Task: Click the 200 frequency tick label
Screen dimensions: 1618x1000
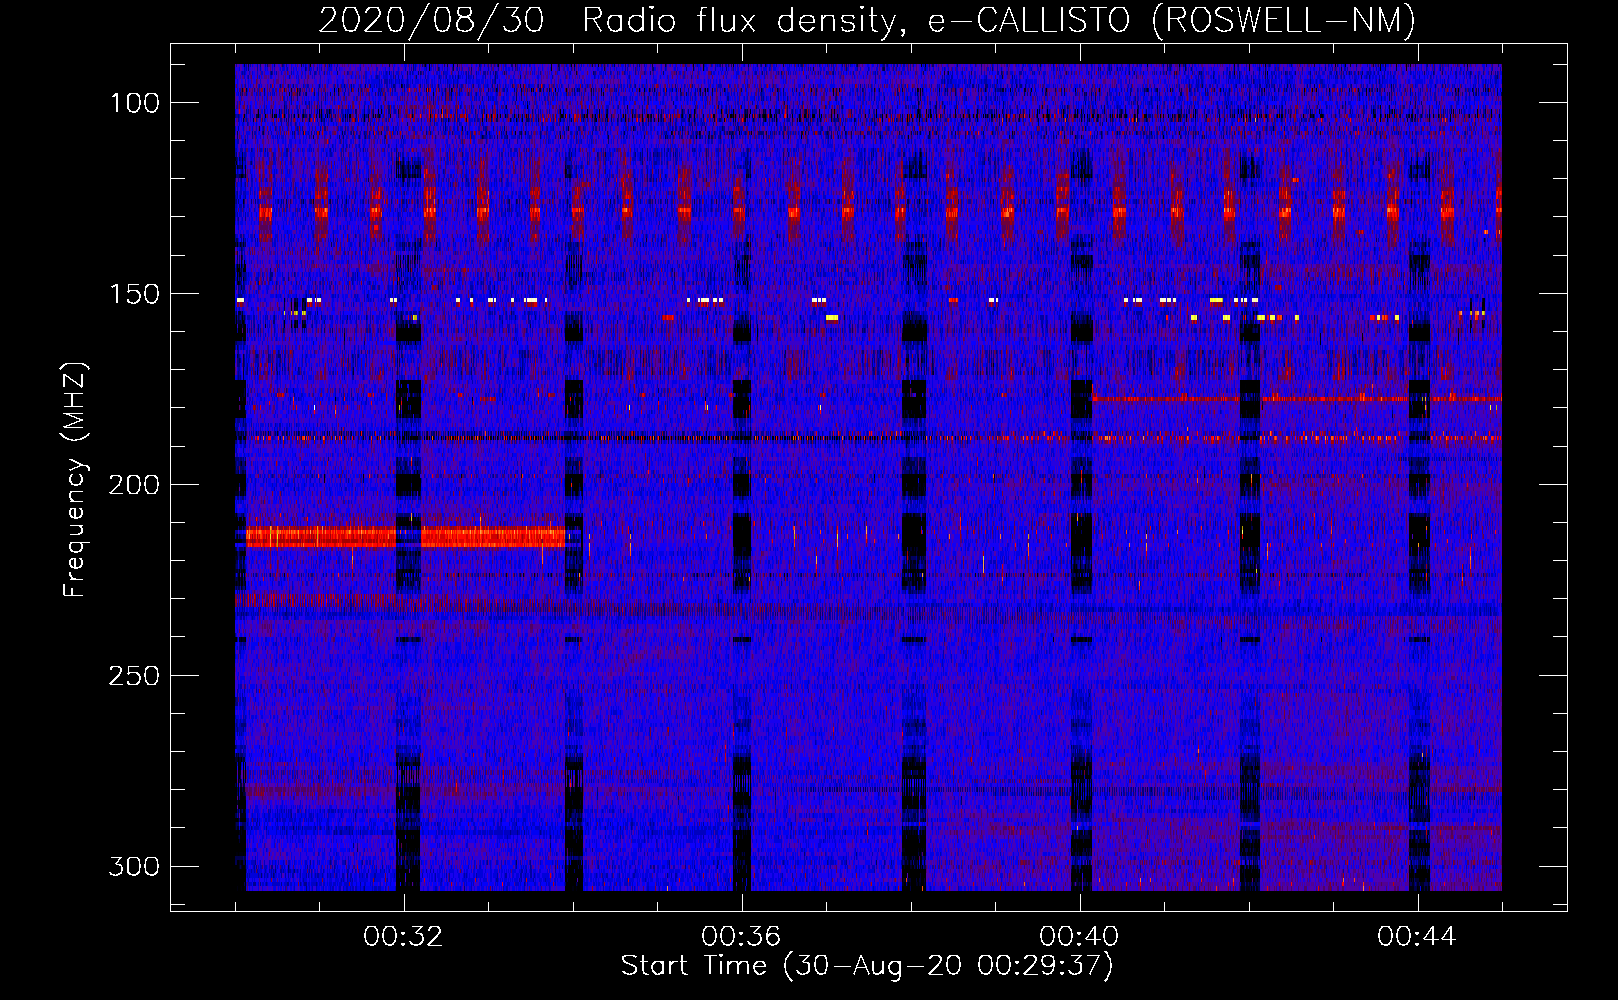Action: click(x=133, y=485)
